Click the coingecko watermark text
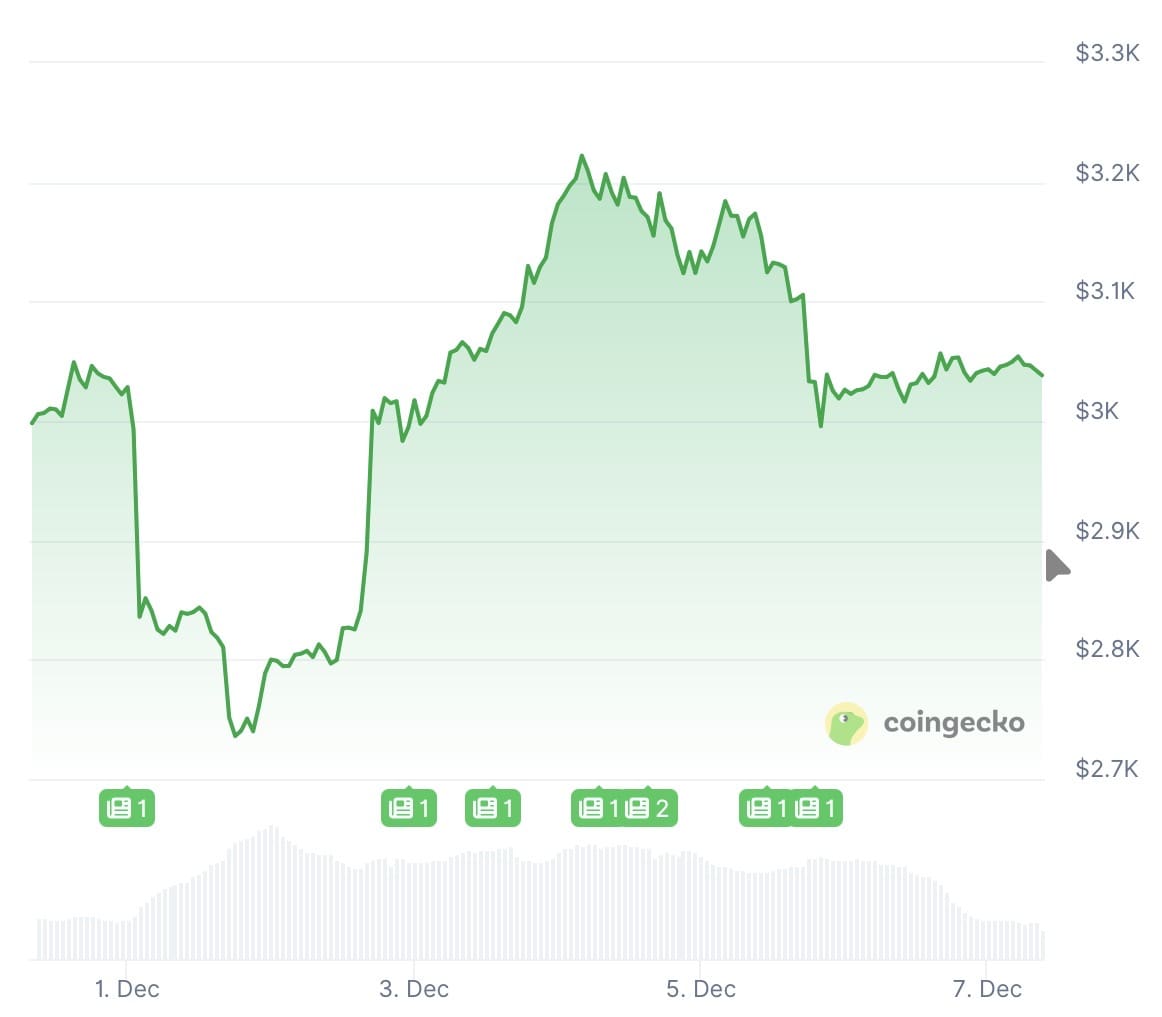This screenshot has height=1017, width=1162. [953, 723]
